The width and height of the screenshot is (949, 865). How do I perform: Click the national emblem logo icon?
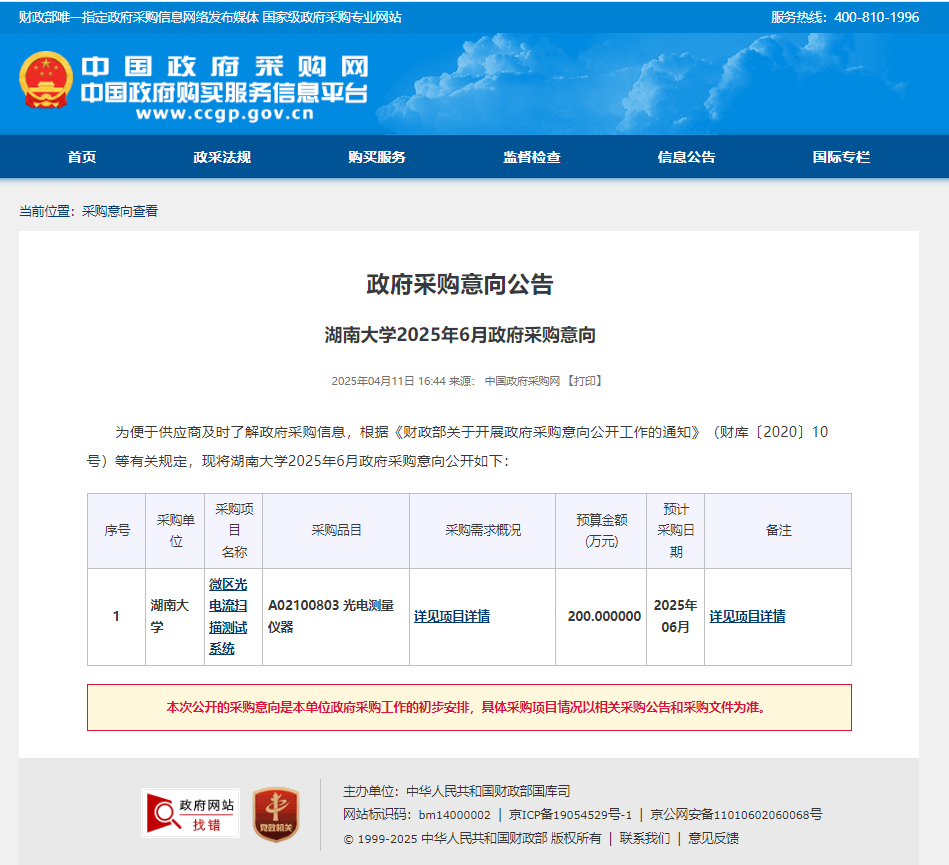coord(46,80)
